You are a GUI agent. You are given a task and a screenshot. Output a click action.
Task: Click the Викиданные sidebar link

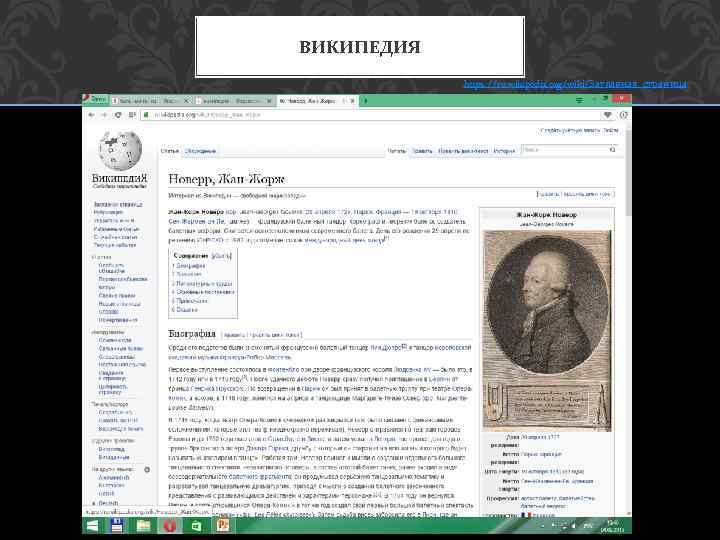114,457
